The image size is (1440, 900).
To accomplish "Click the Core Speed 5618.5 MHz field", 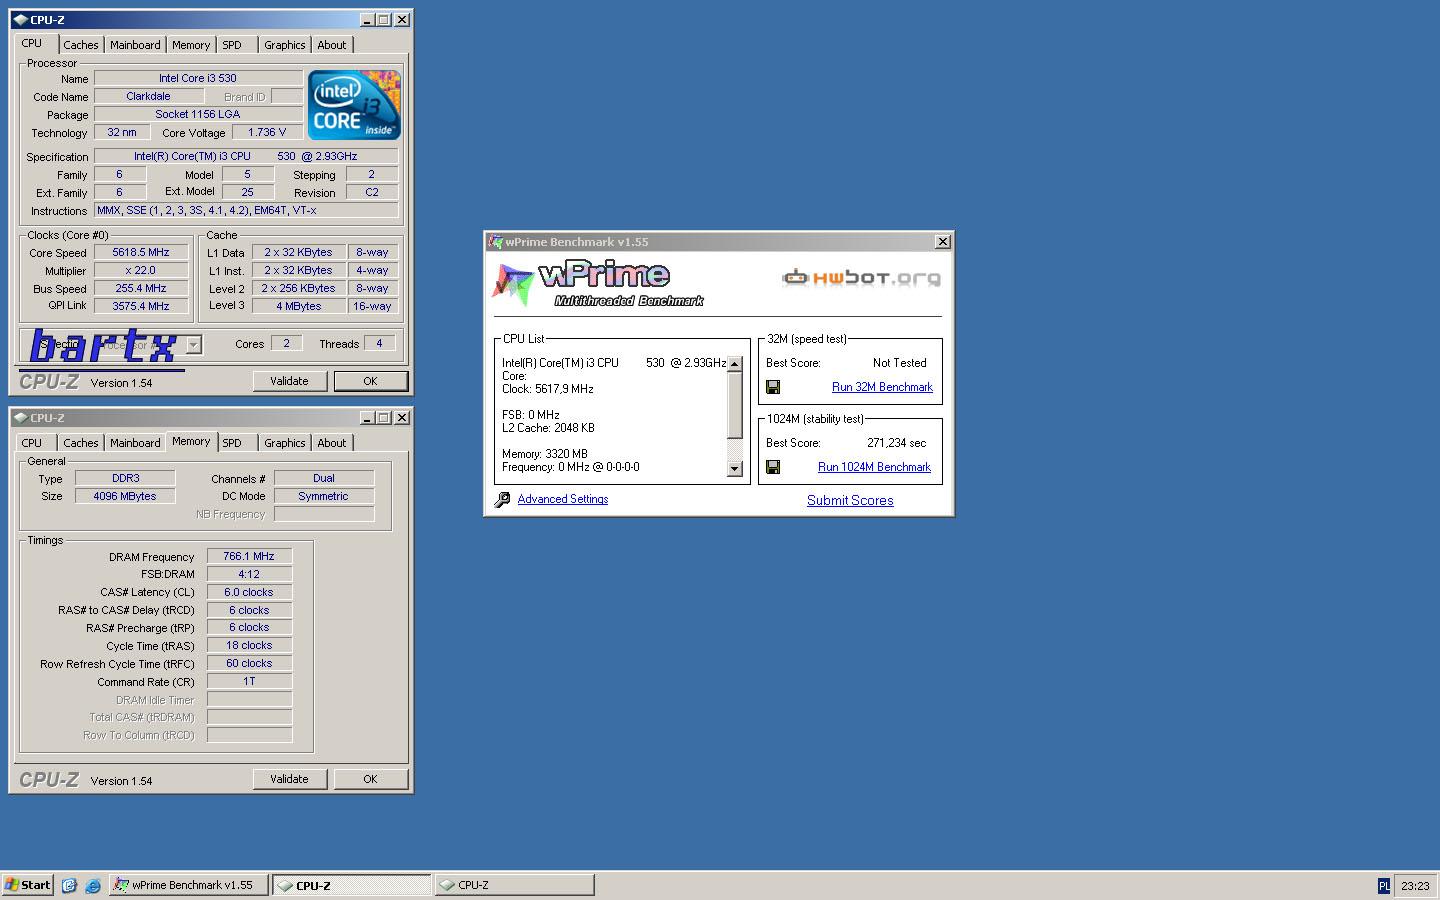I will (x=141, y=253).
